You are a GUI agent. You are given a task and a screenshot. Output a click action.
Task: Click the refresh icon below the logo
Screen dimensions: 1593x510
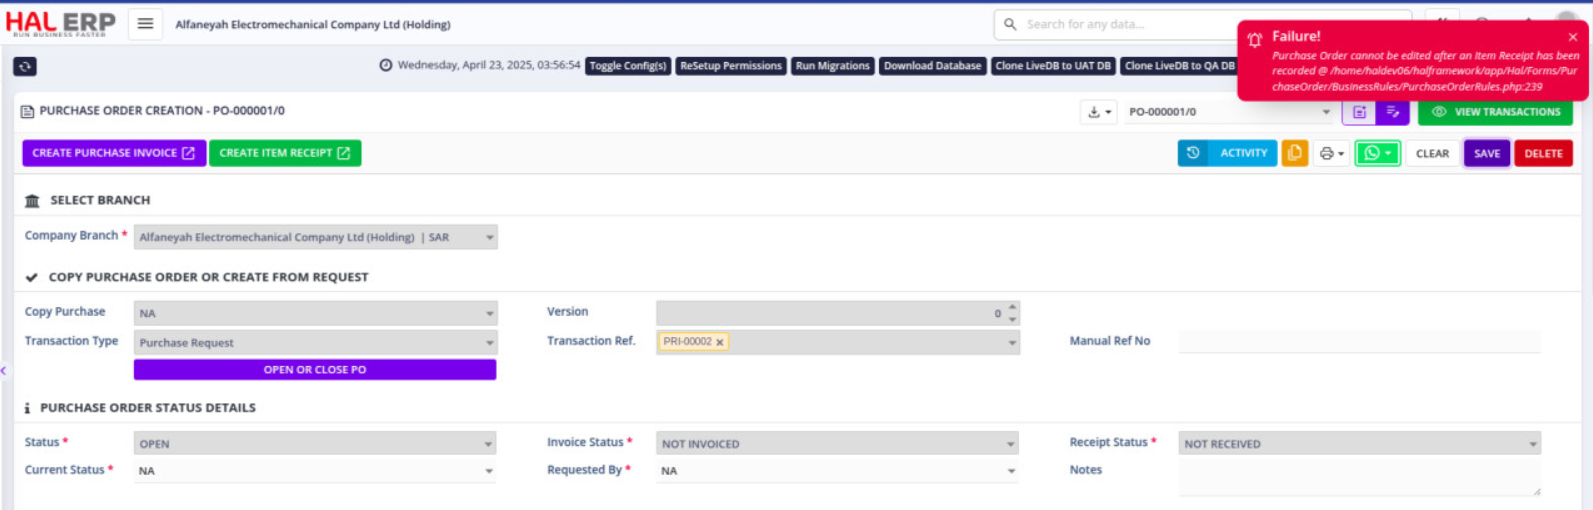click(x=25, y=66)
